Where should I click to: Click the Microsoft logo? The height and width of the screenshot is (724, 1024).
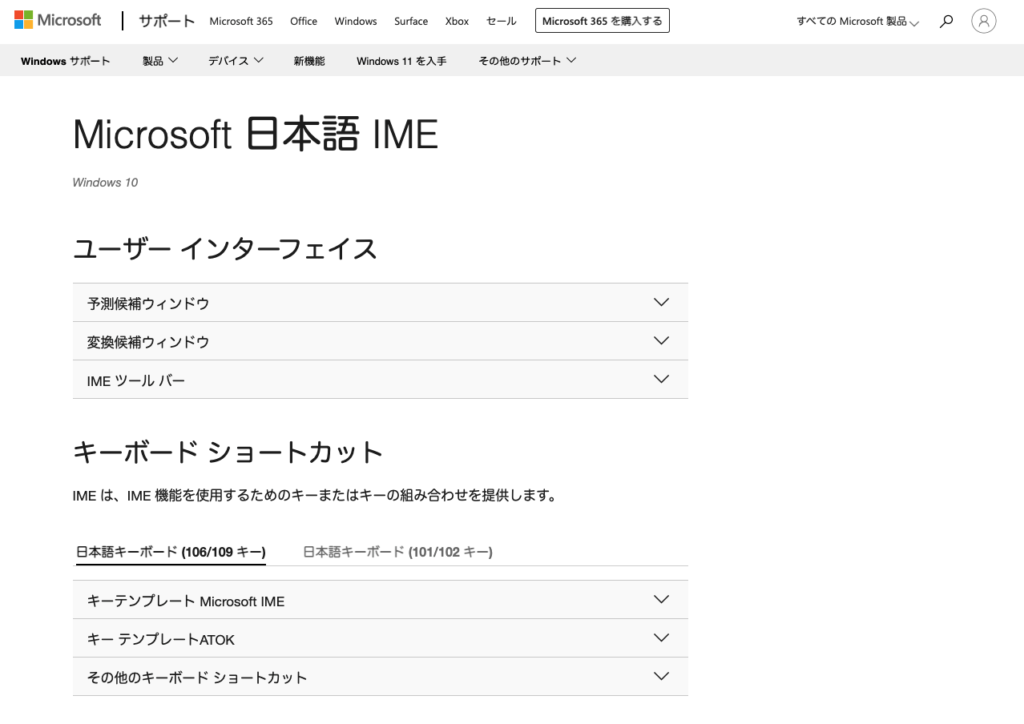pos(57,20)
